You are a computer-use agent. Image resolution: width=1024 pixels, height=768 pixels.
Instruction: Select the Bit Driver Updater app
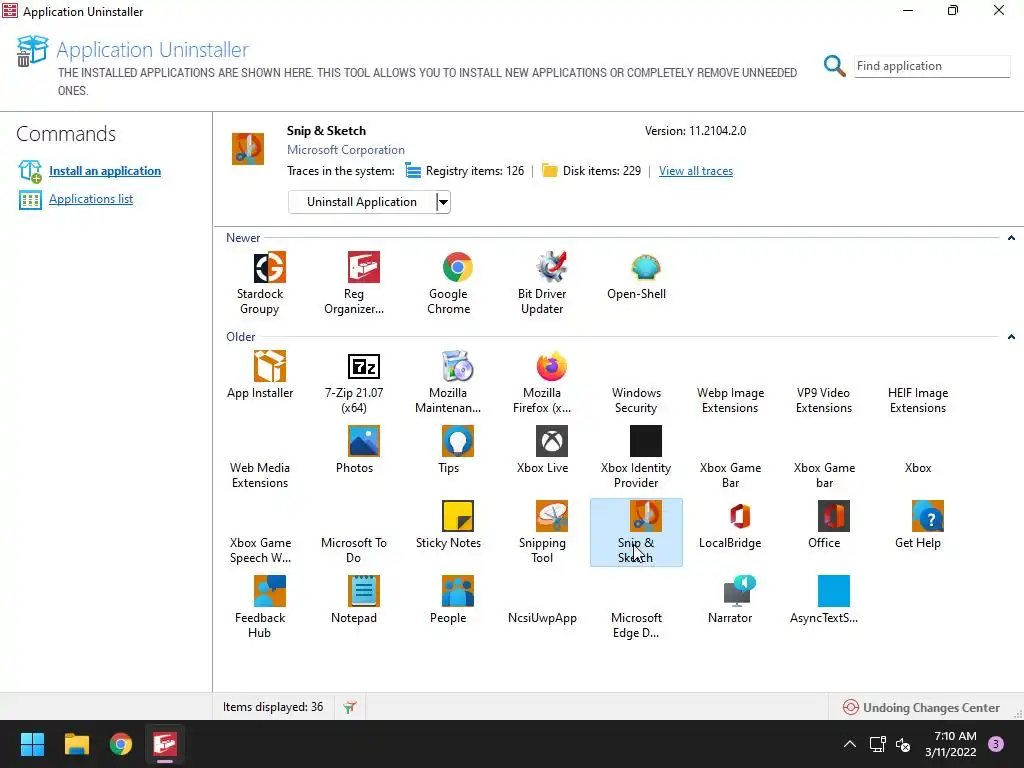tap(542, 283)
